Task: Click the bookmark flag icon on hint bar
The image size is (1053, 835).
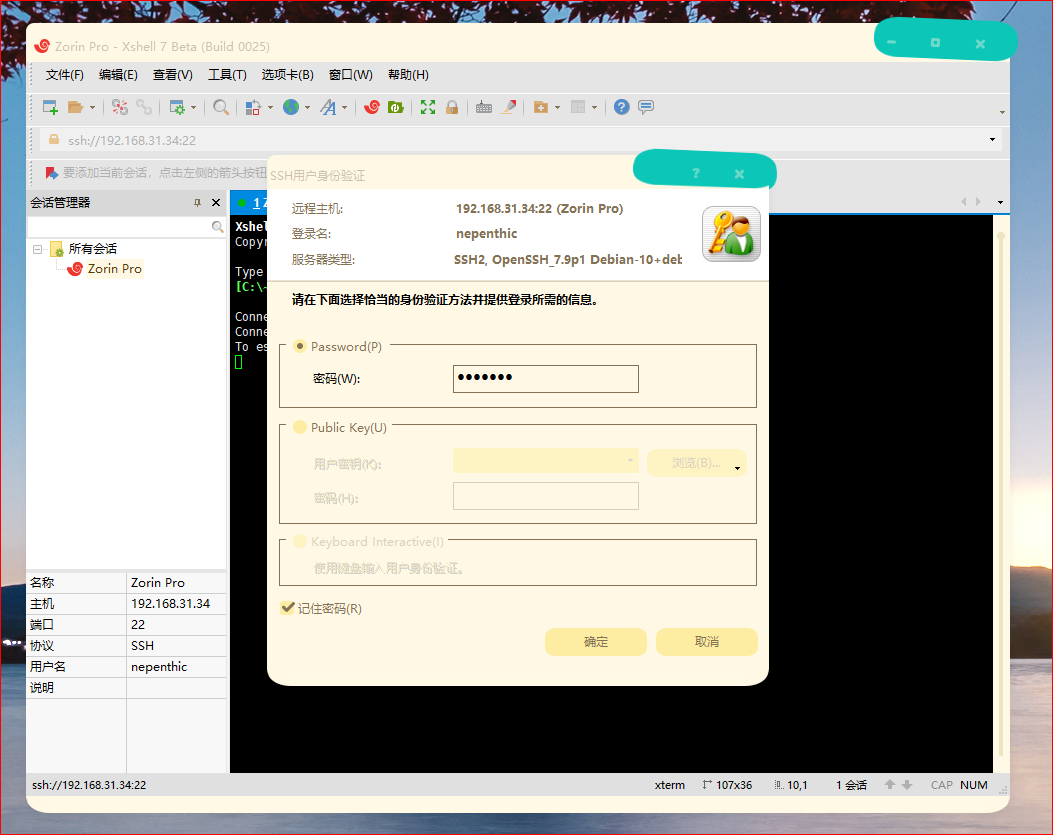Action: 51,173
